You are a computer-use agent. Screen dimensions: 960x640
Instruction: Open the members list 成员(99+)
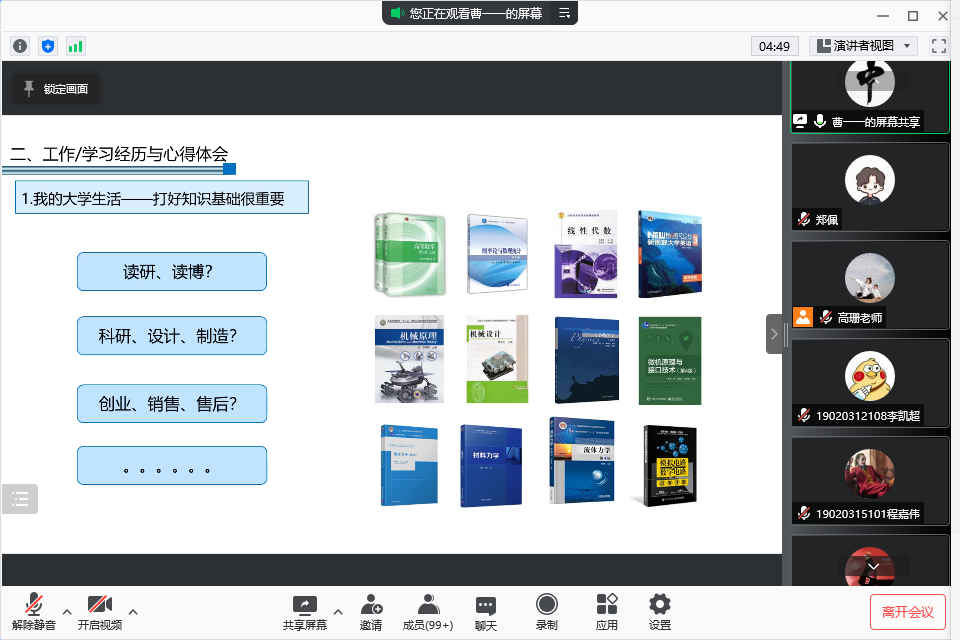[427, 611]
